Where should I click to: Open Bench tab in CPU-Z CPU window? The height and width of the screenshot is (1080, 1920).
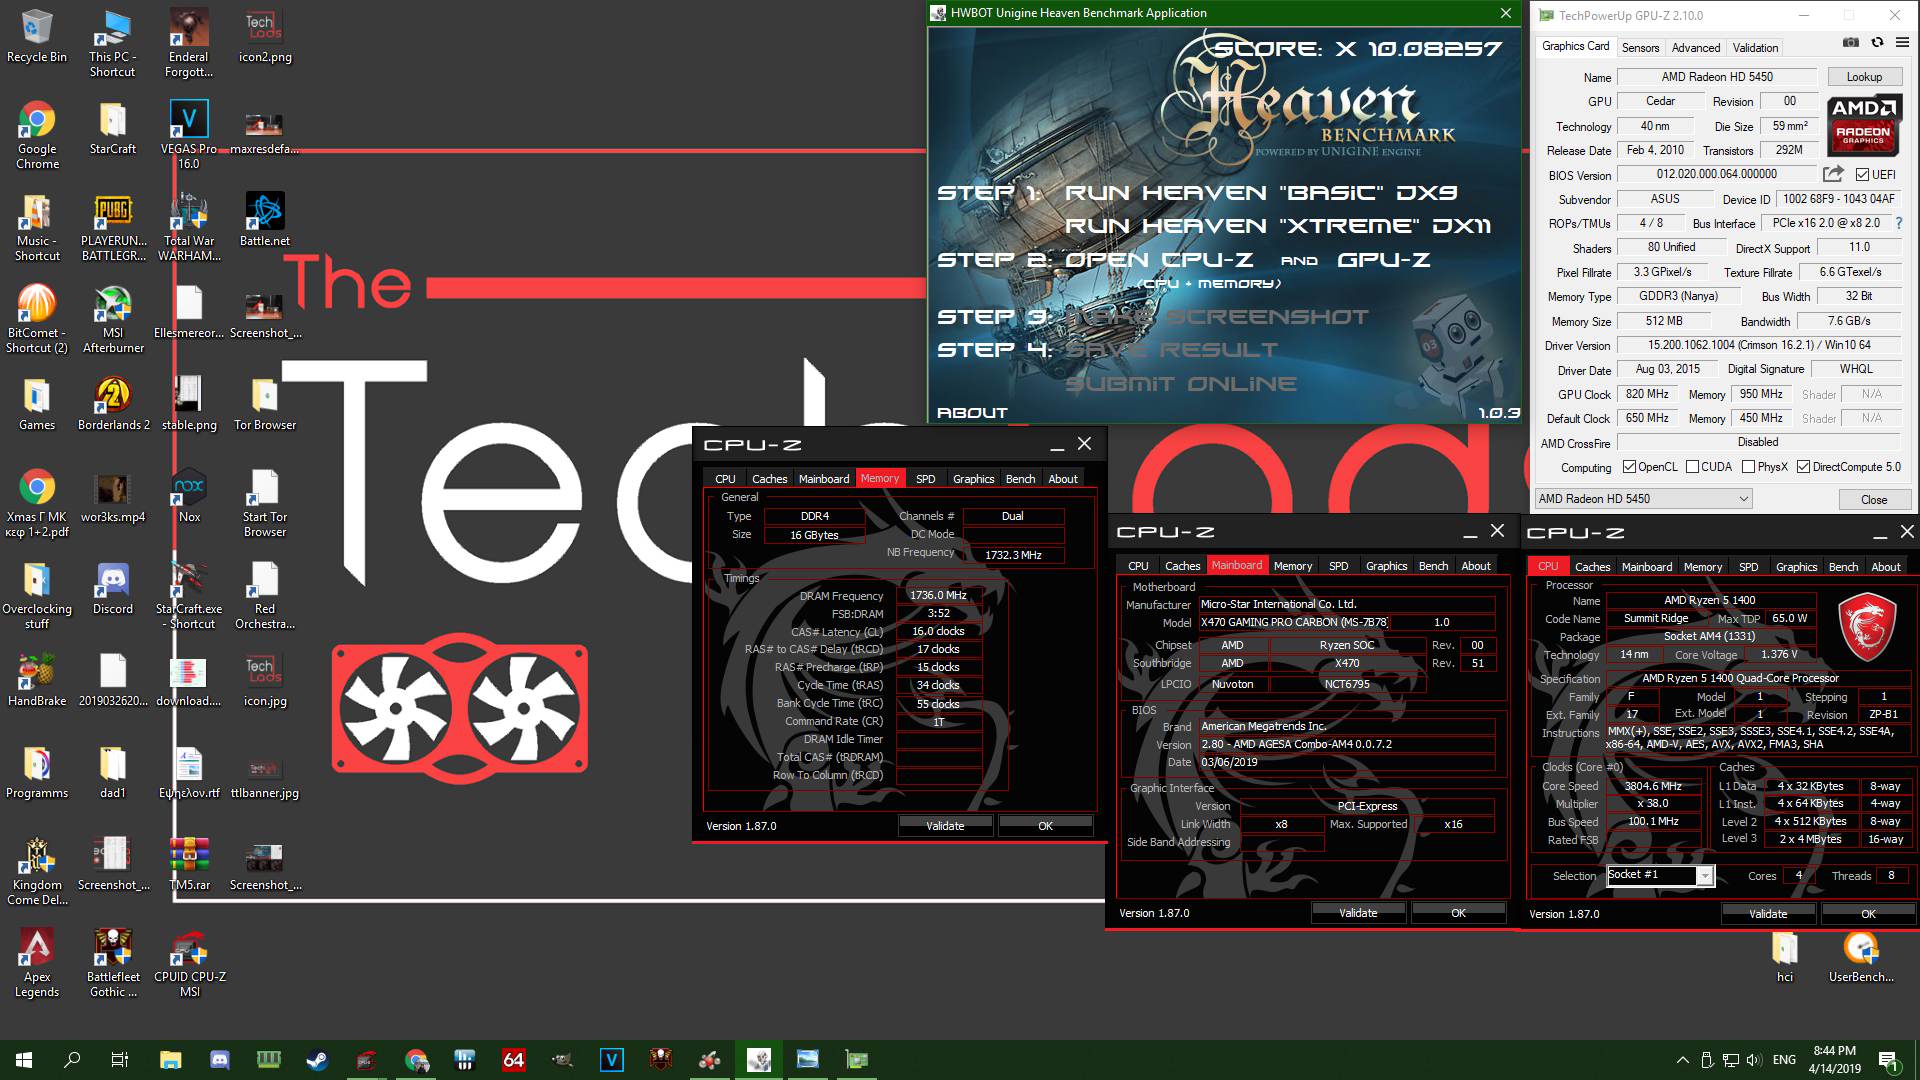[1843, 567]
